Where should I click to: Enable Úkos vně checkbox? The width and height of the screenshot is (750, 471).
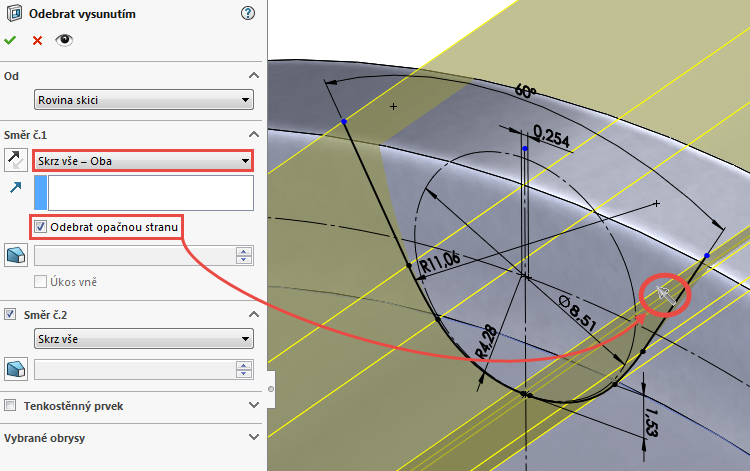(x=41, y=282)
